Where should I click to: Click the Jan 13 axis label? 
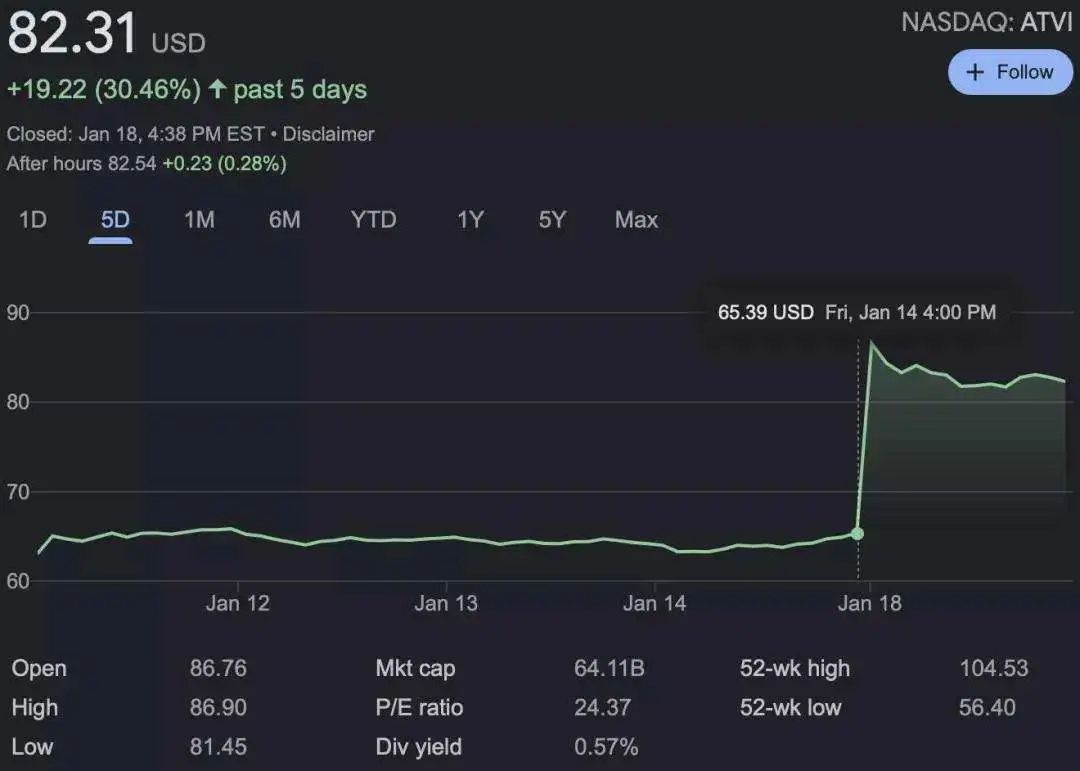tap(446, 604)
